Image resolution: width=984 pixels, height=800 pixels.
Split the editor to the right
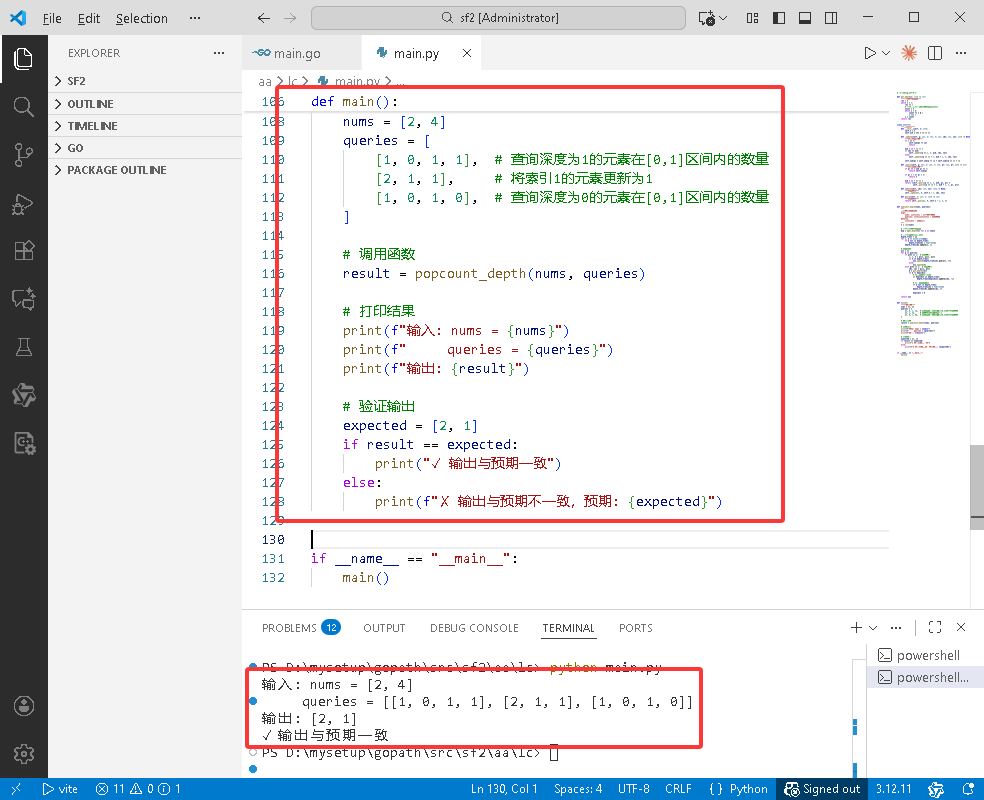[935, 53]
